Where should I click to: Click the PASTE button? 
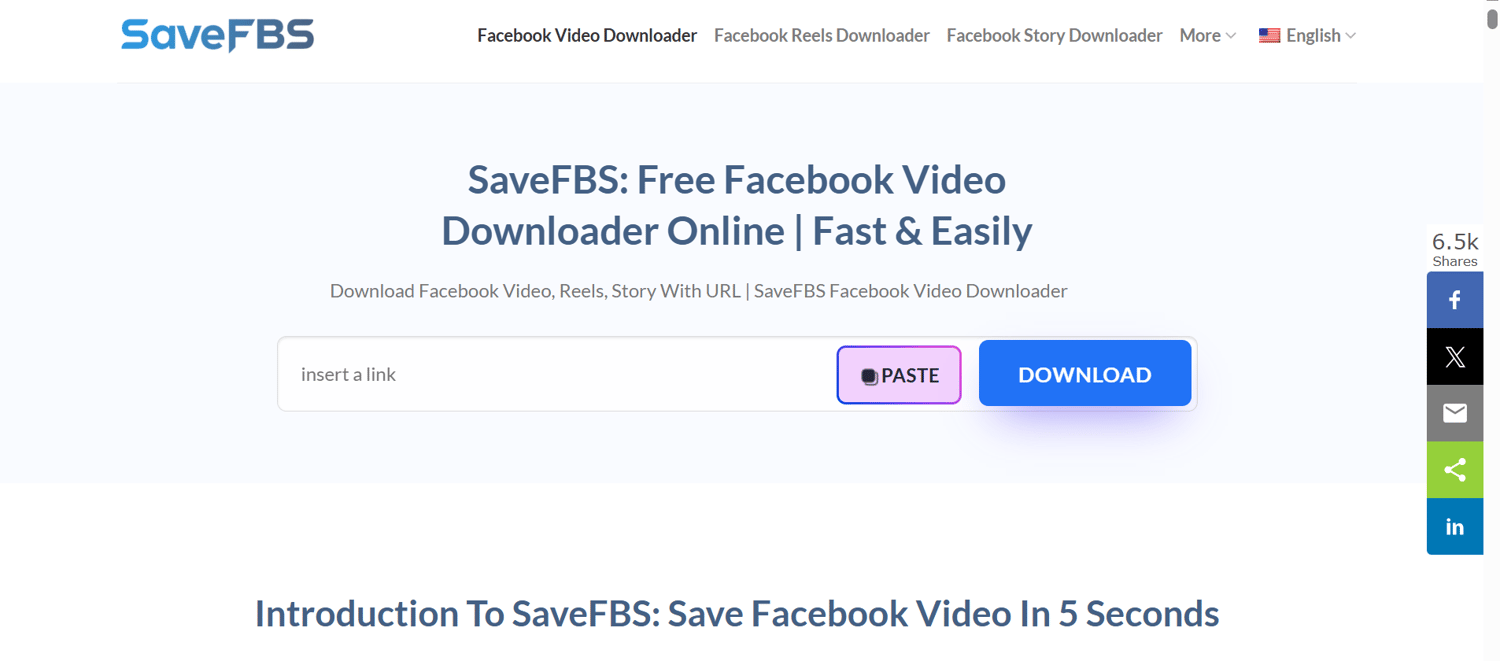point(899,375)
